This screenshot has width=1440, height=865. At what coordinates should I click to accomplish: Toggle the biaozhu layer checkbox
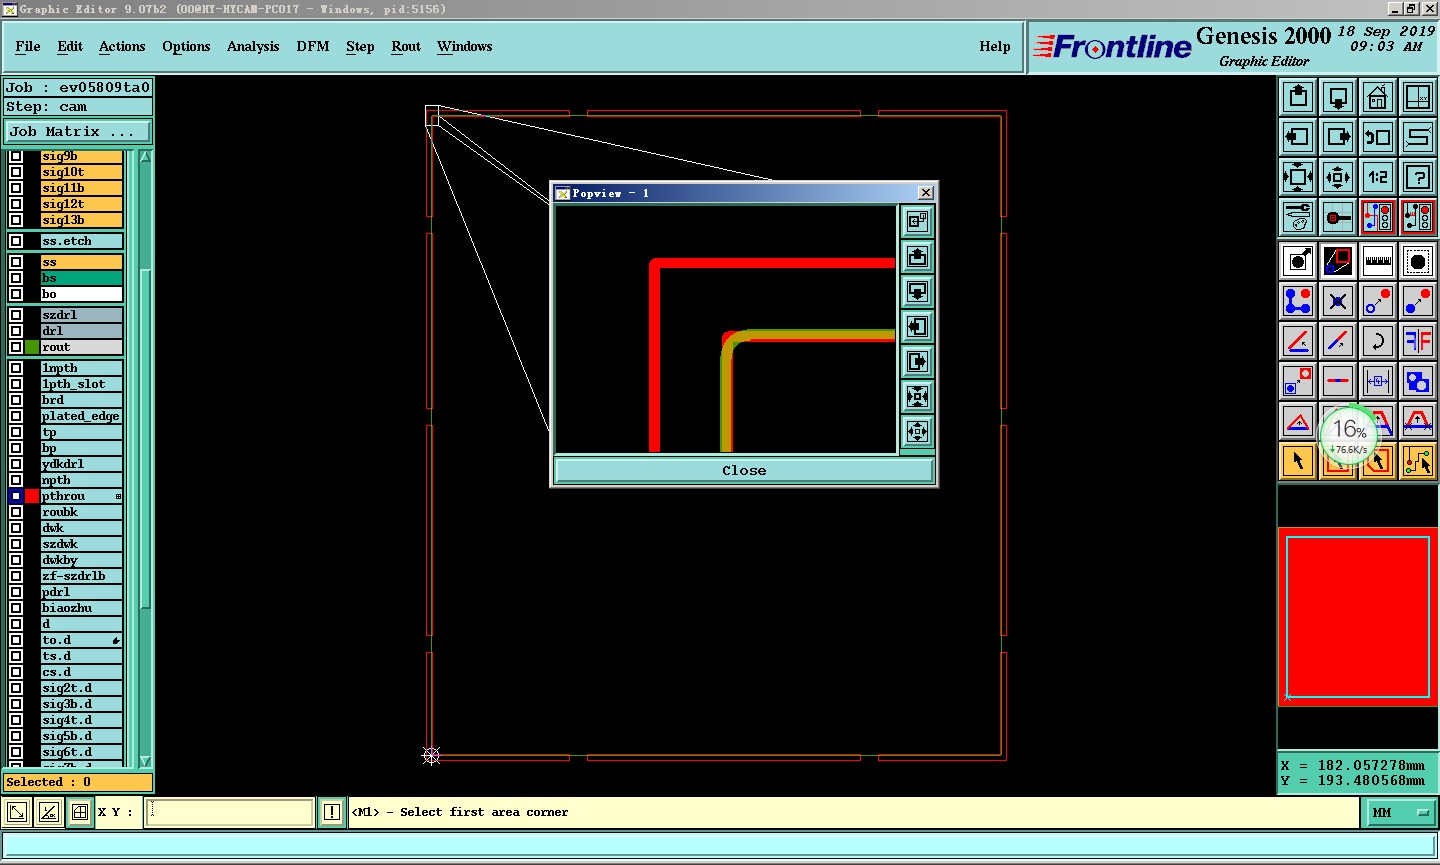point(16,608)
